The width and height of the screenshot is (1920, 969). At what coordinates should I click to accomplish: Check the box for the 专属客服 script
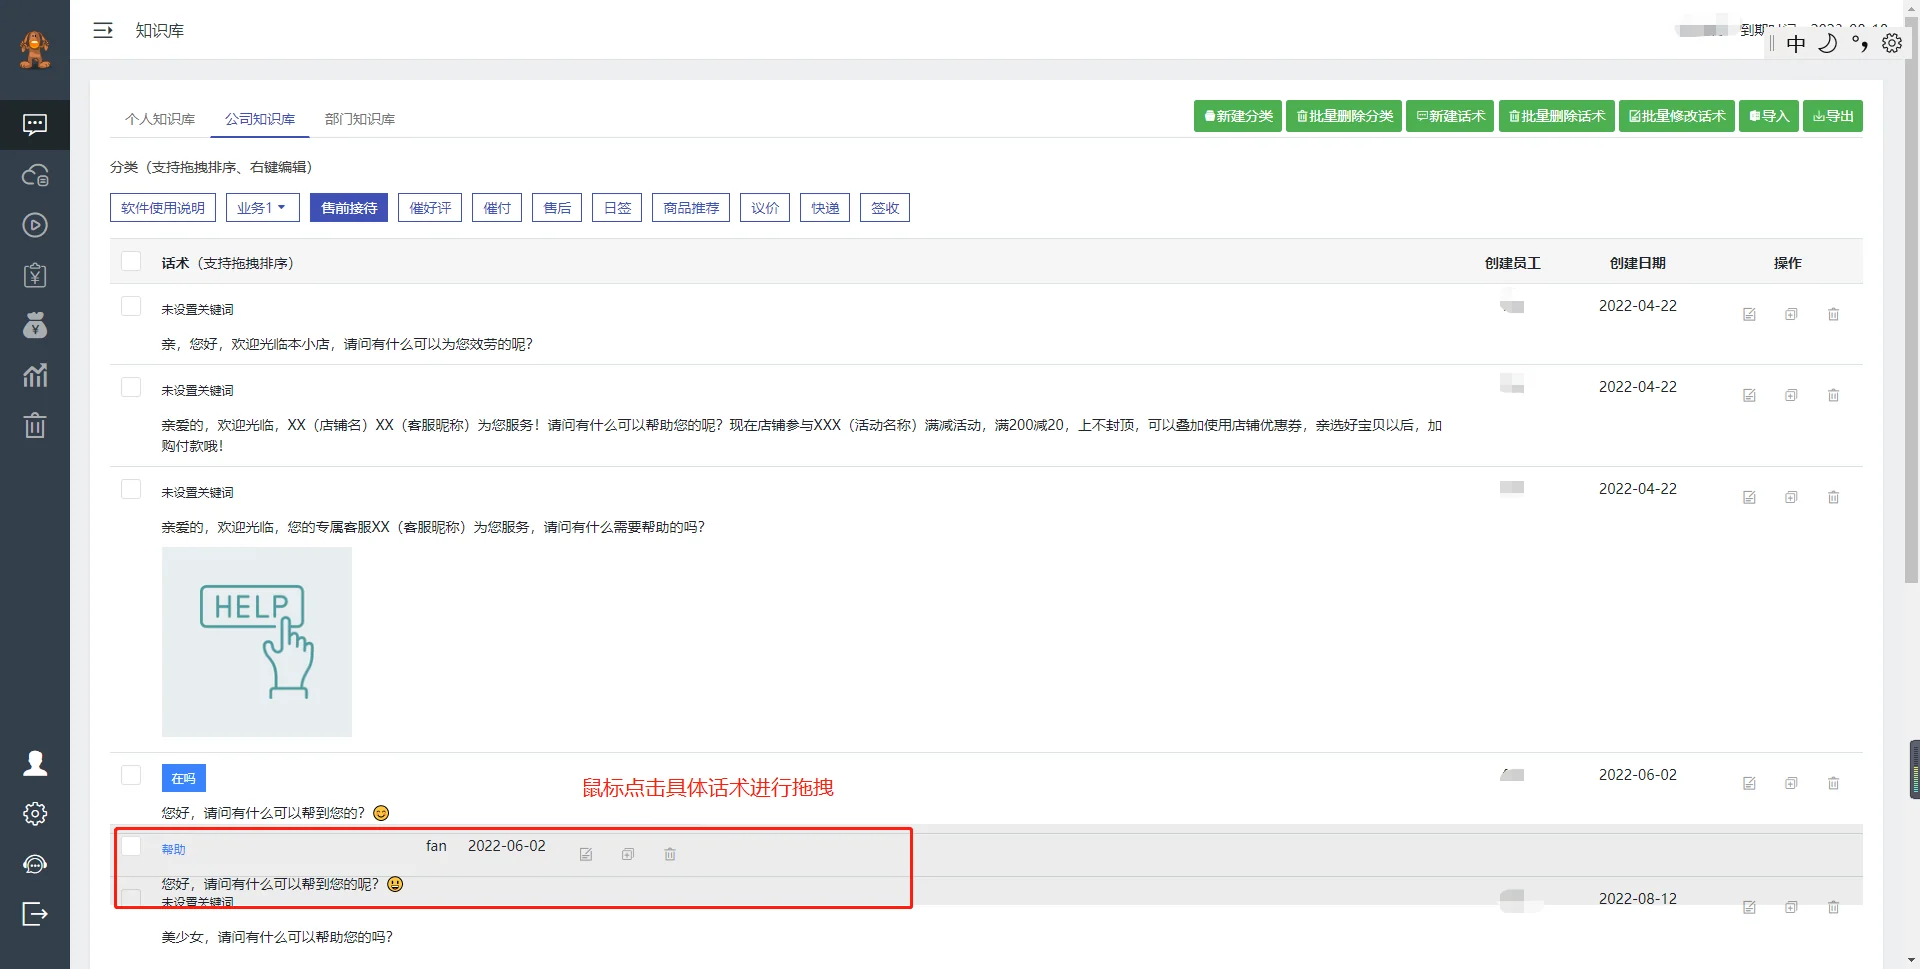[131, 489]
